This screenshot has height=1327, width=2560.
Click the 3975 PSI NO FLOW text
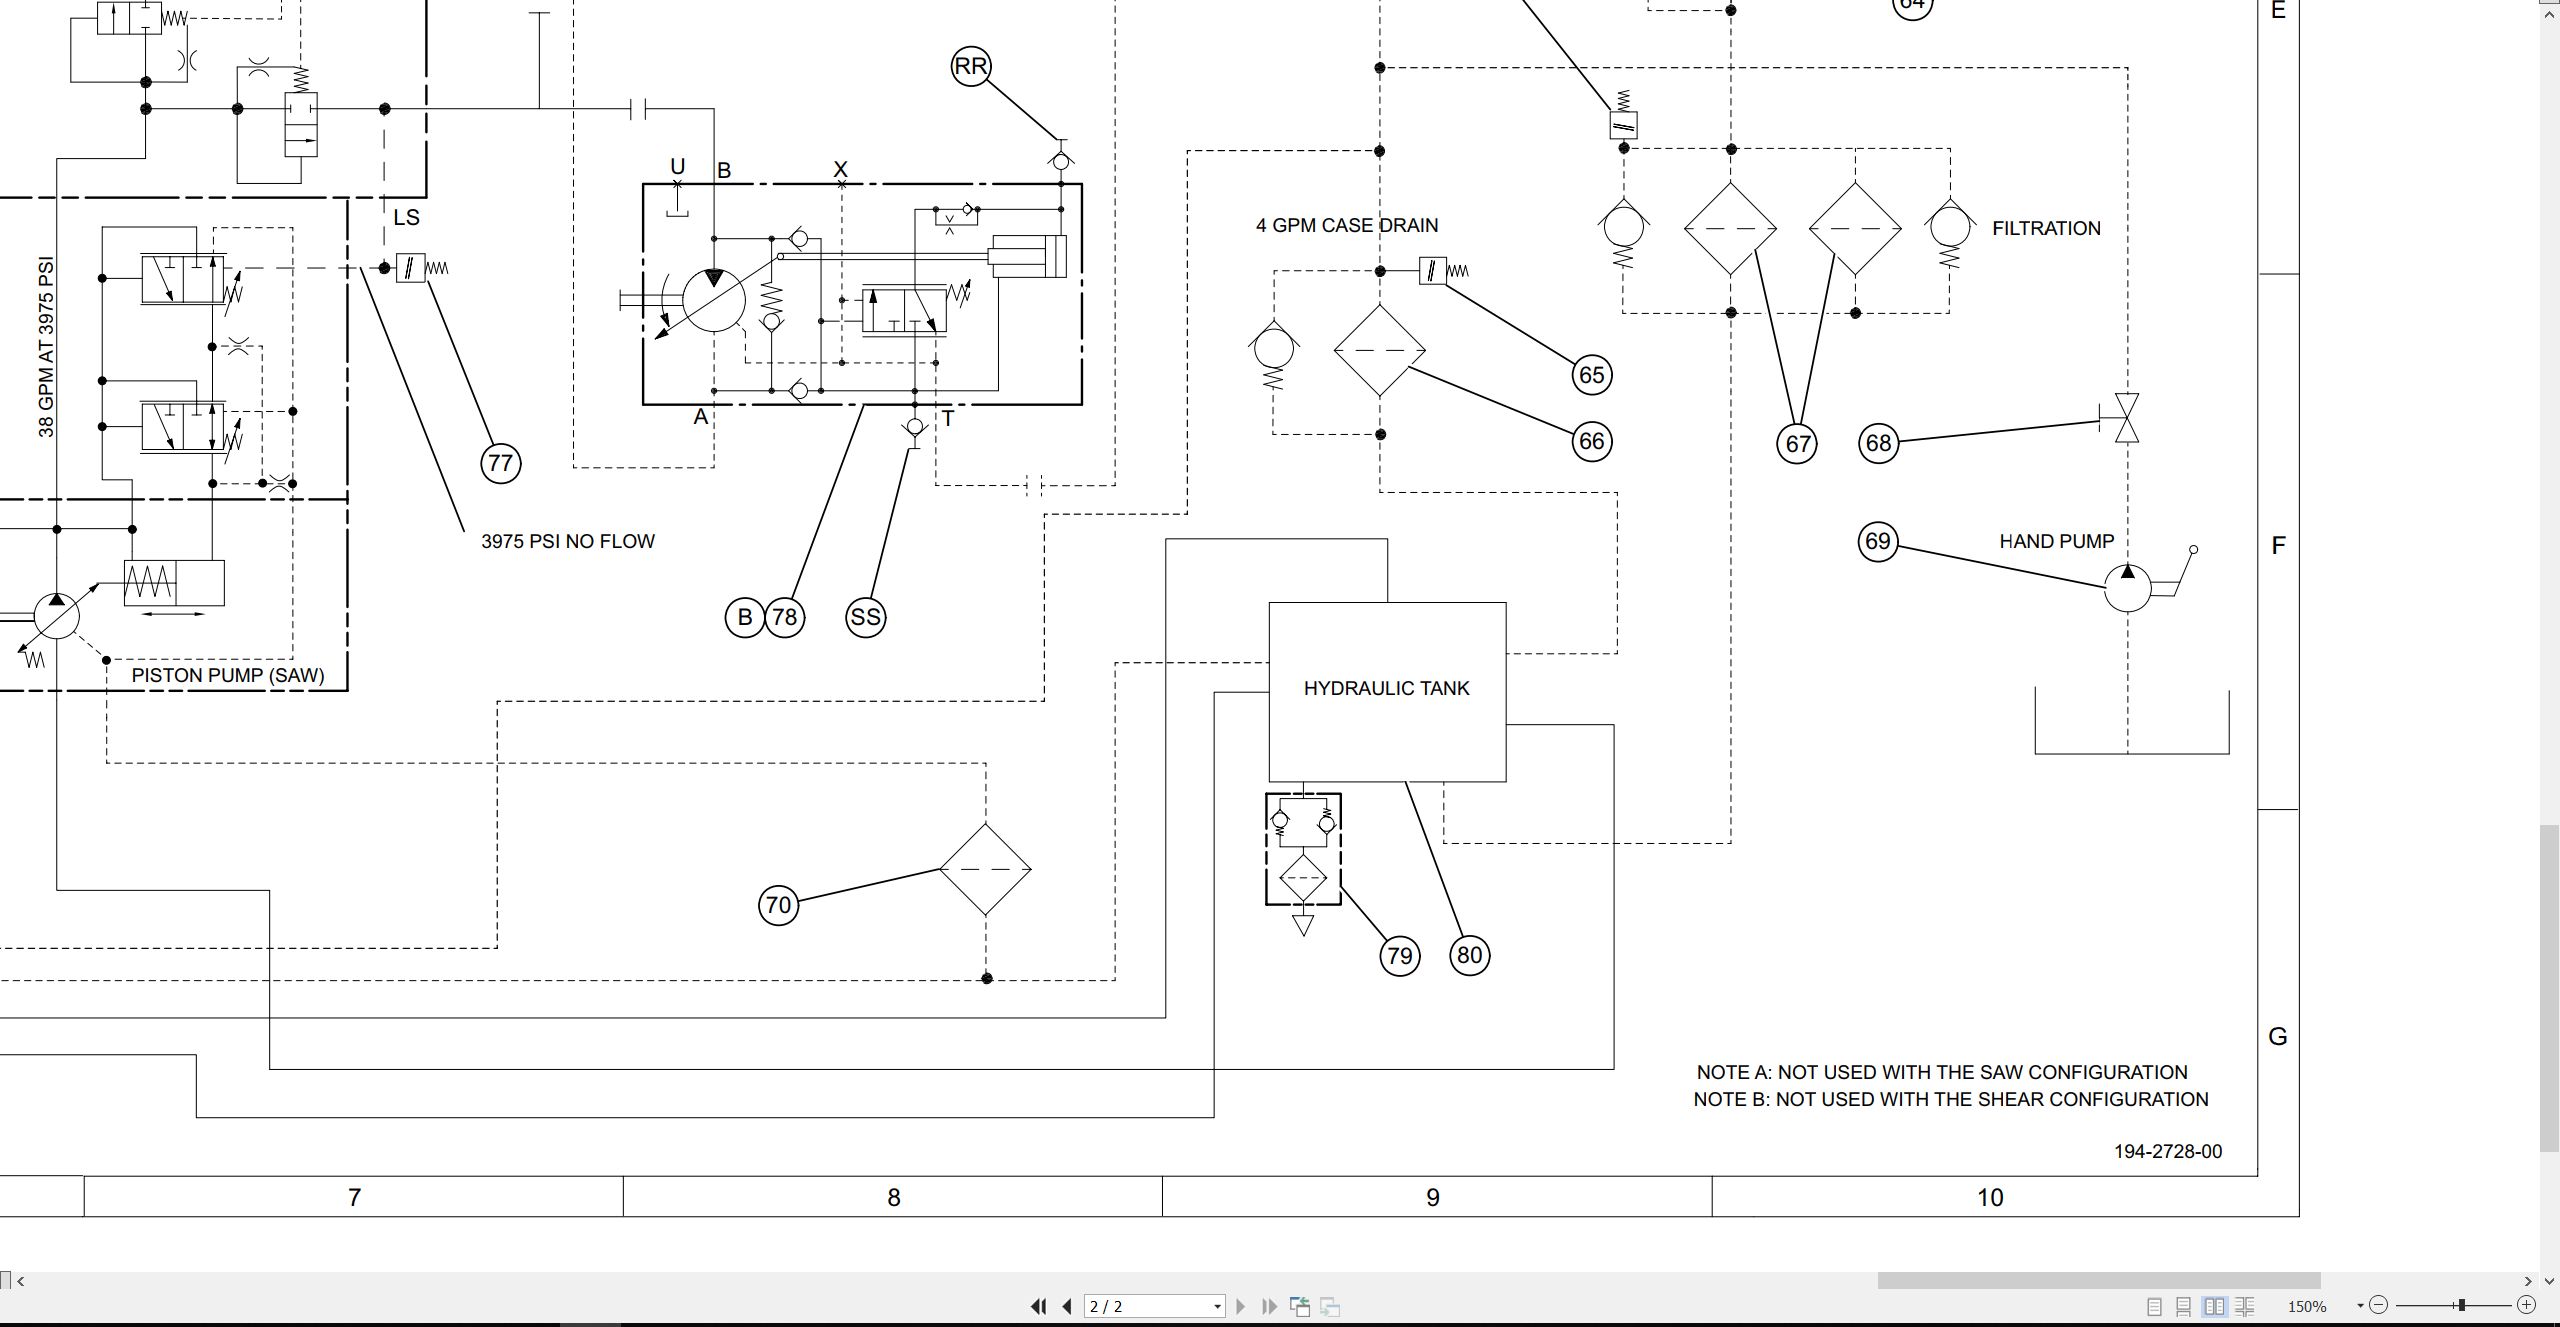coord(568,541)
